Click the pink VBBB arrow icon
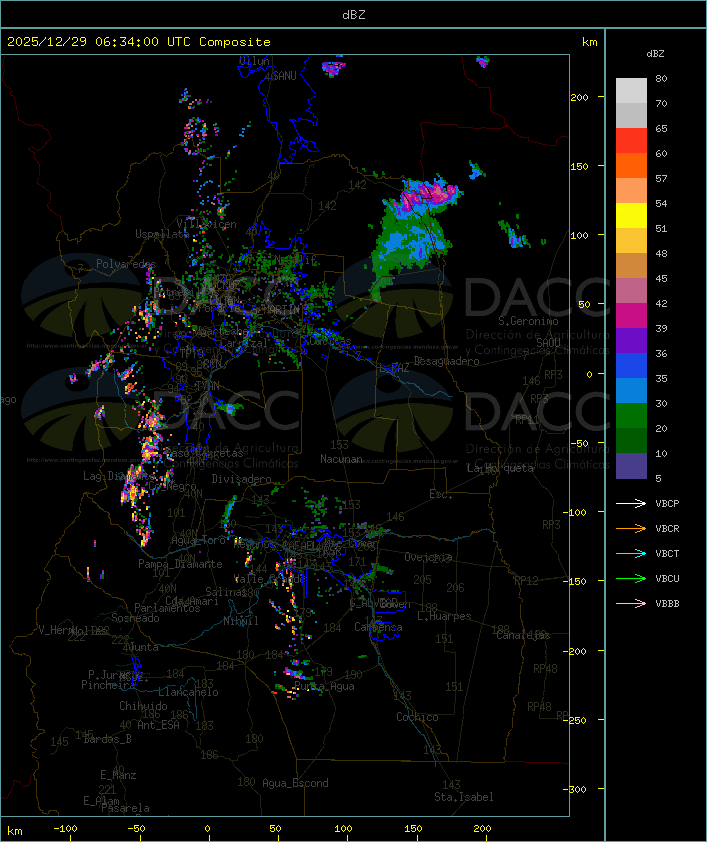Viewport: 707px width, 842px height. coord(631,604)
